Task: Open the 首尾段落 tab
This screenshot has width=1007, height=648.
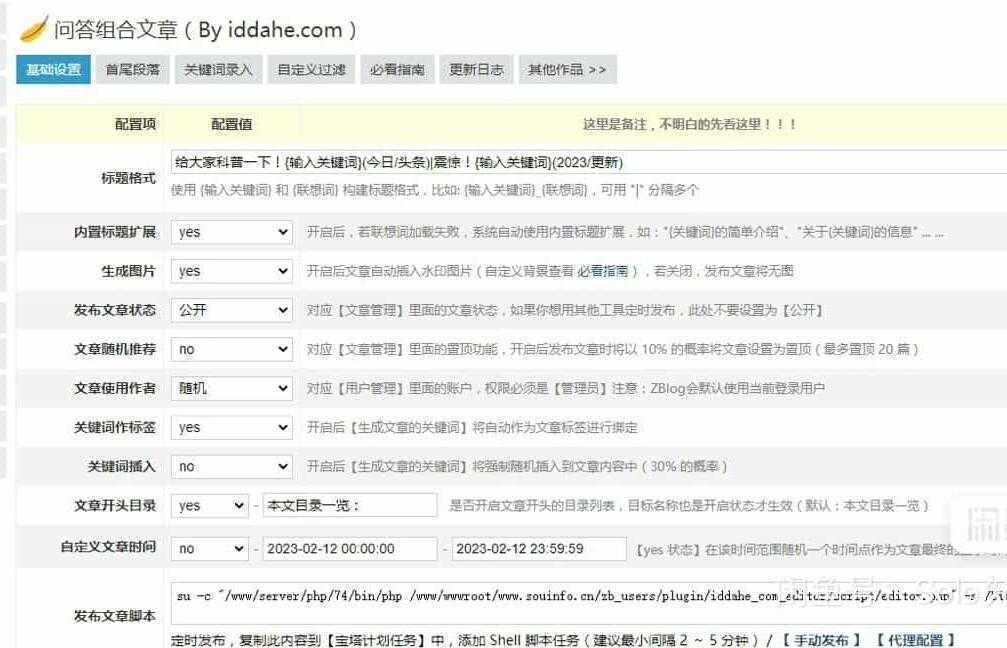Action: point(133,69)
